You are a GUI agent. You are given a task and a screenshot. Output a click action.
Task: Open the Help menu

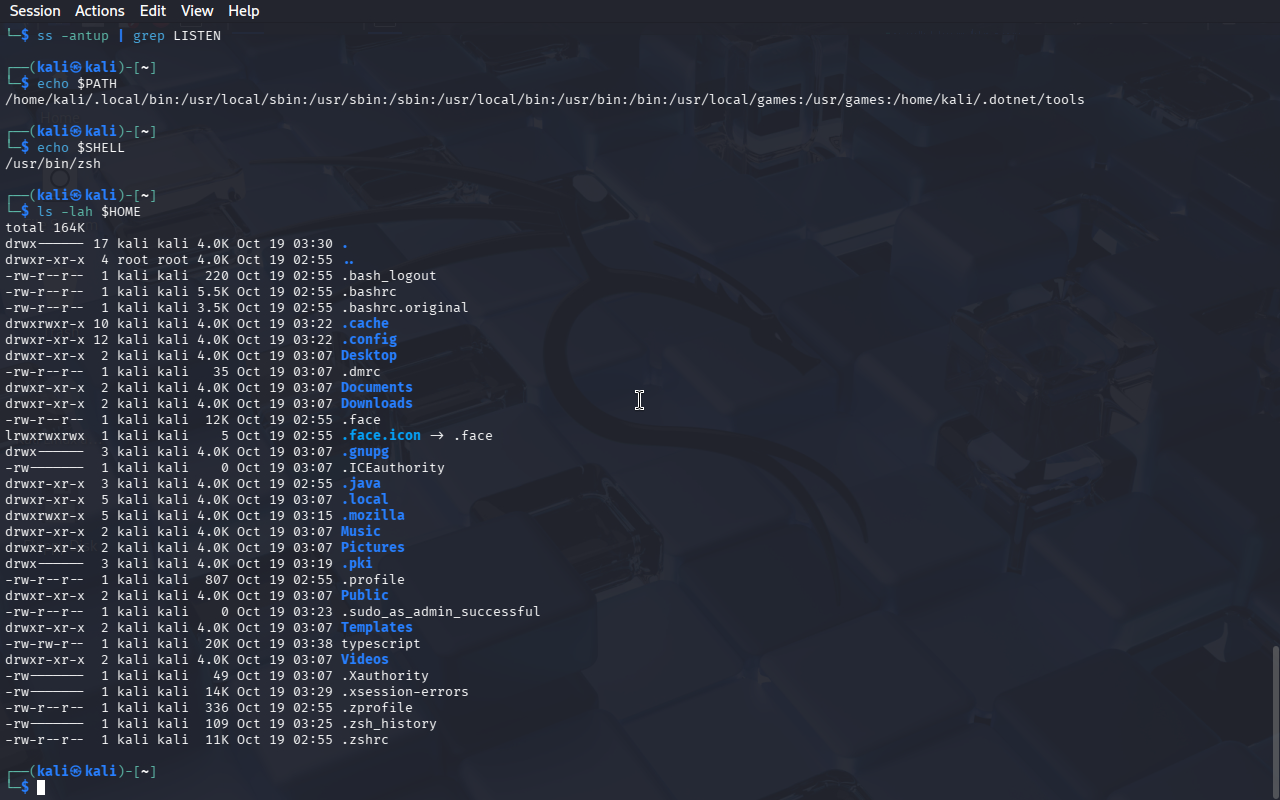tap(243, 11)
